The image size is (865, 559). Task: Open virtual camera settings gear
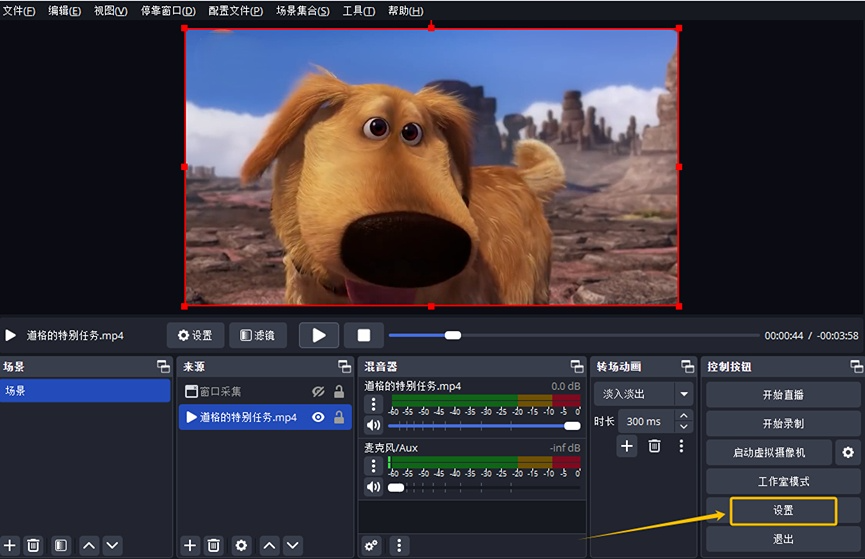tap(848, 452)
